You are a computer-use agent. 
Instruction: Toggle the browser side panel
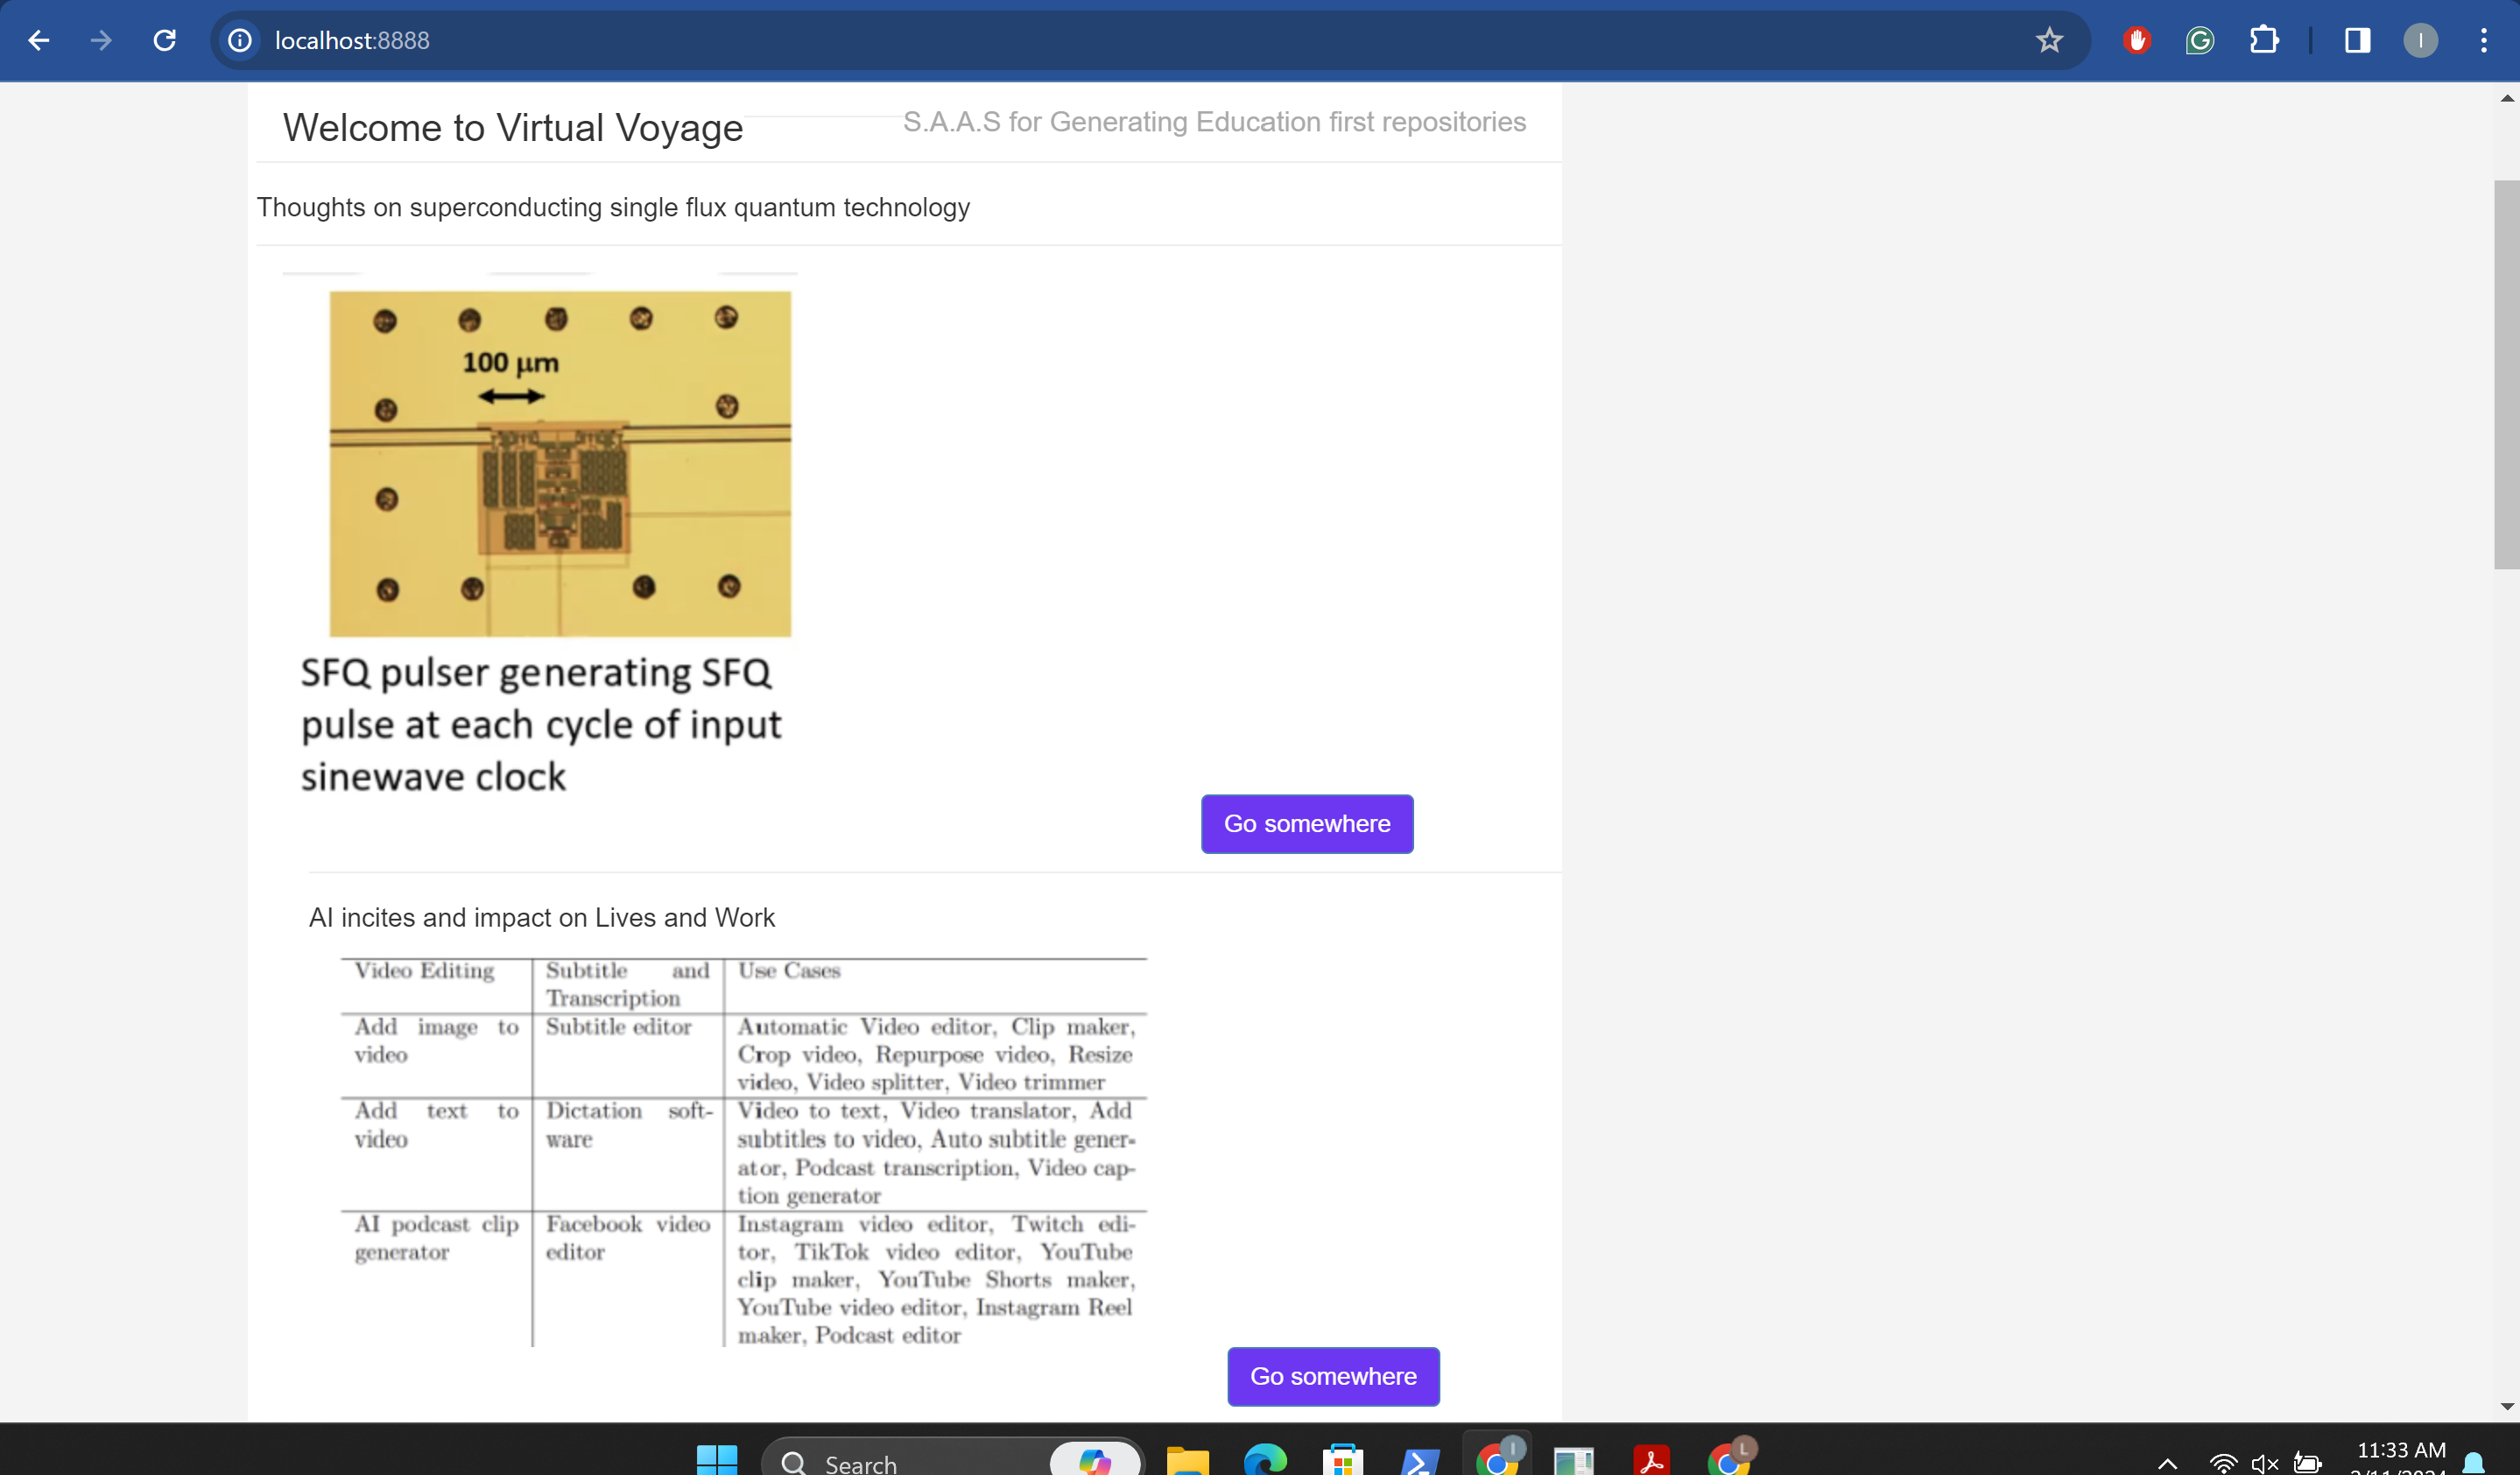tap(2357, 40)
